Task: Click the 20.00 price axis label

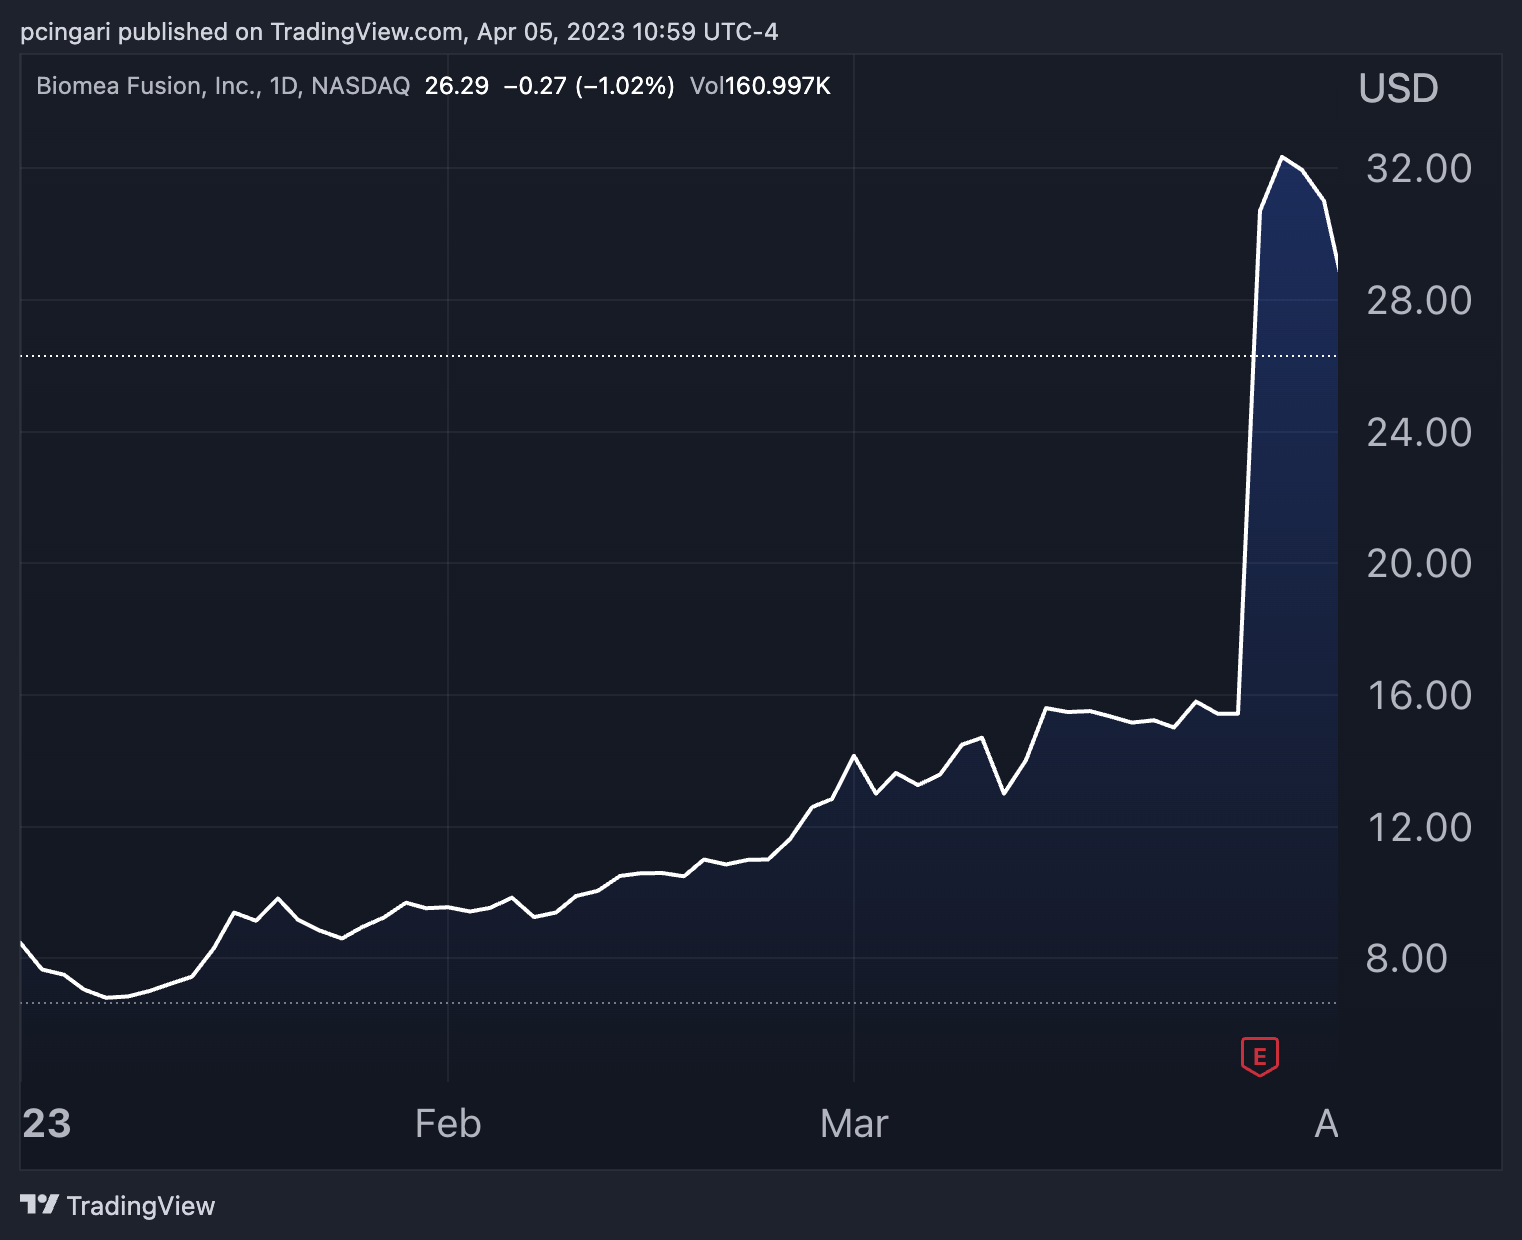Action: (x=1418, y=563)
